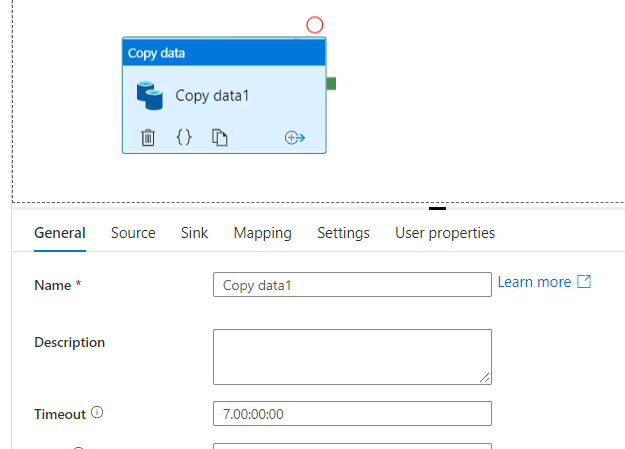625x449 pixels.
Task: Select the Settings tab
Action: point(343,233)
